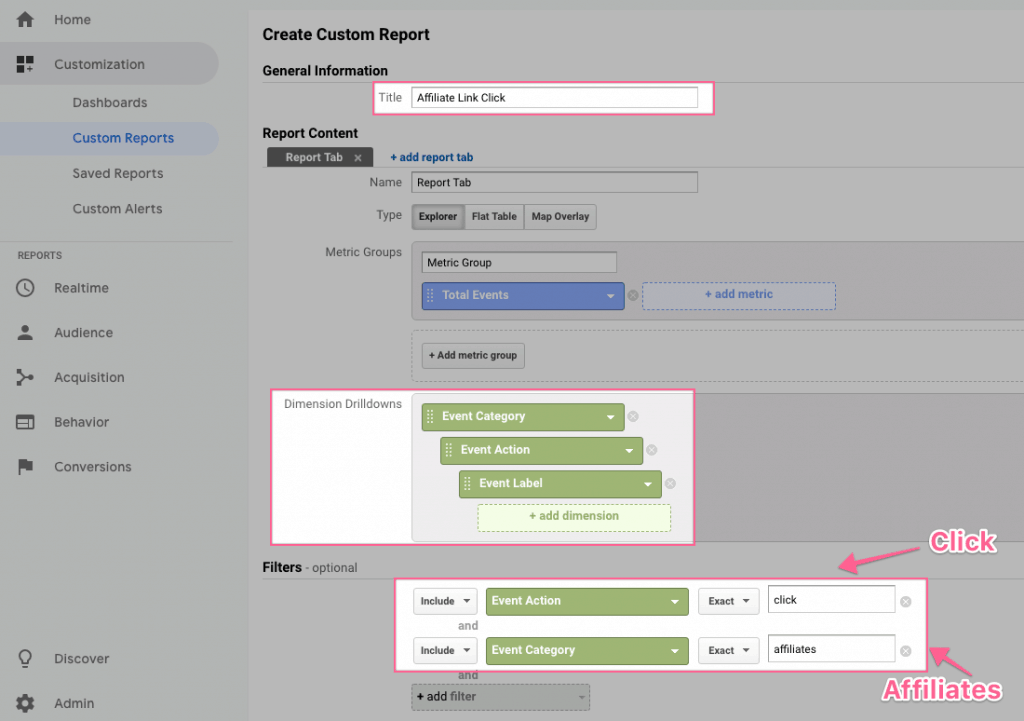Select the Acquisition icon in the sidebar
Viewport: 1024px width, 721px height.
28,377
